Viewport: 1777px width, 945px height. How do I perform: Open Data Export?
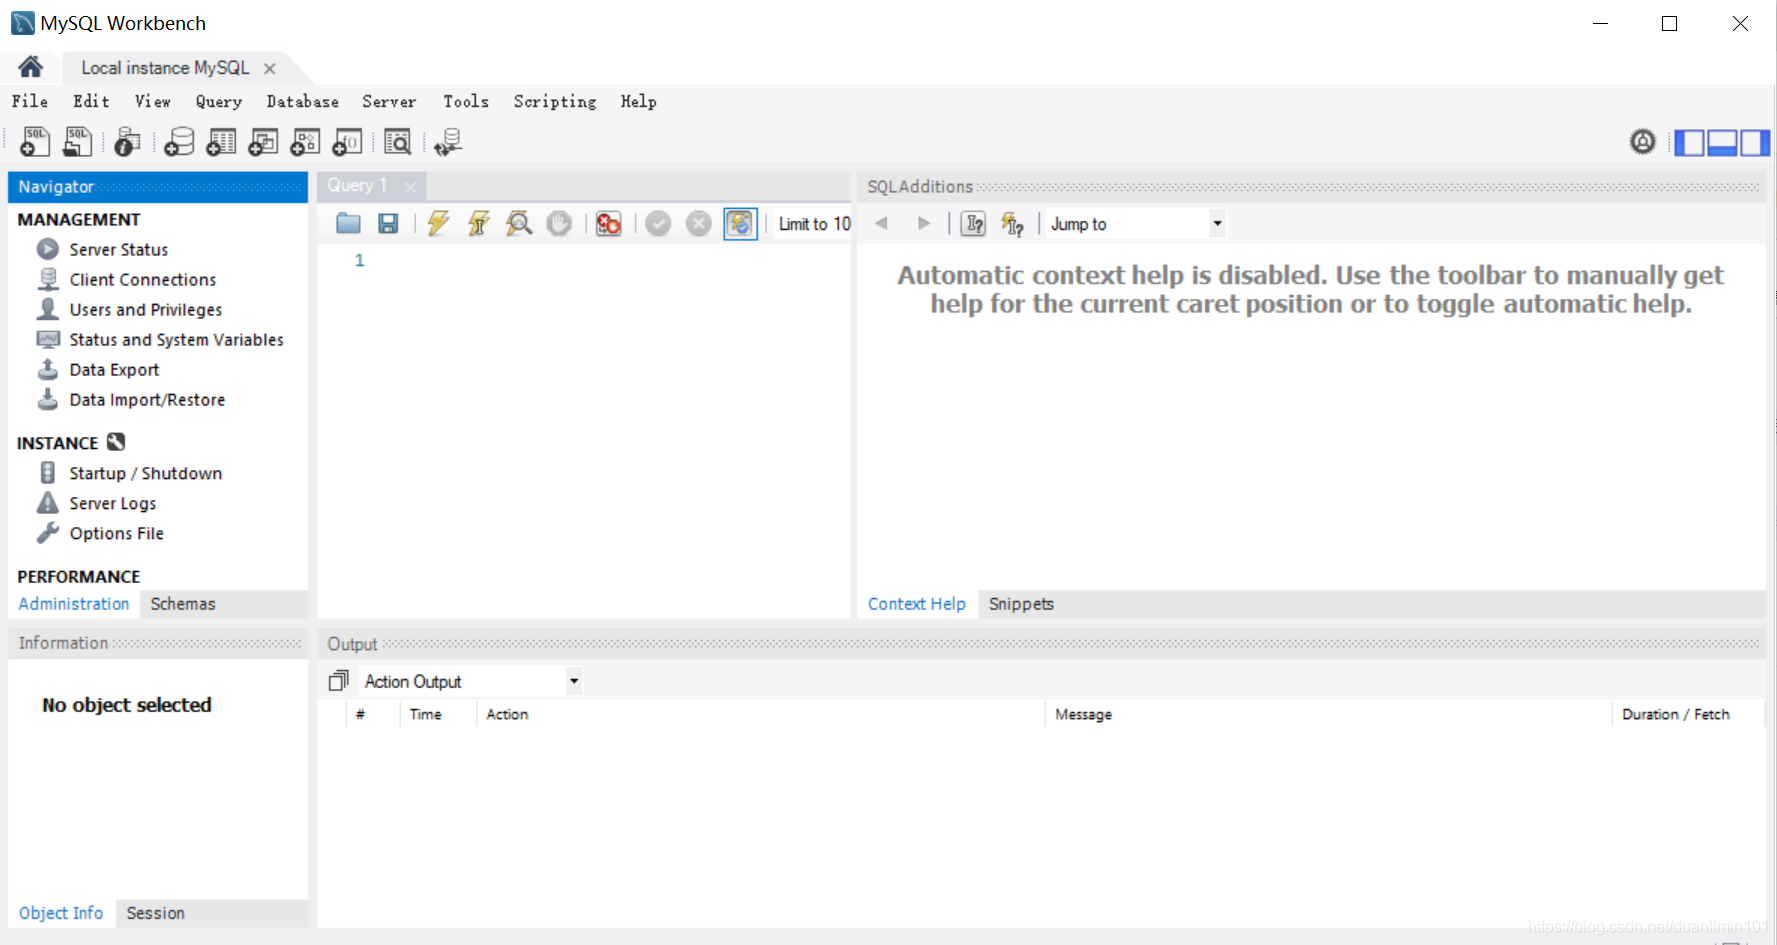(x=115, y=369)
